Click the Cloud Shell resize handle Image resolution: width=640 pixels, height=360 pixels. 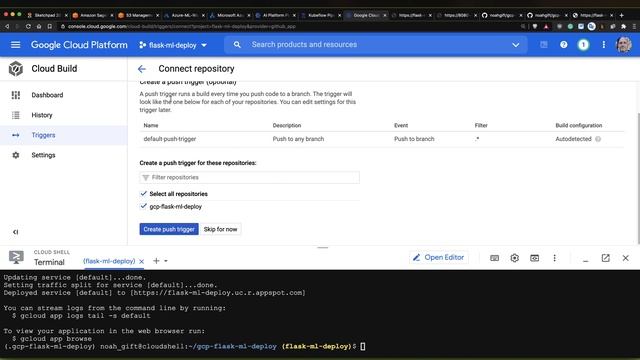322,247
